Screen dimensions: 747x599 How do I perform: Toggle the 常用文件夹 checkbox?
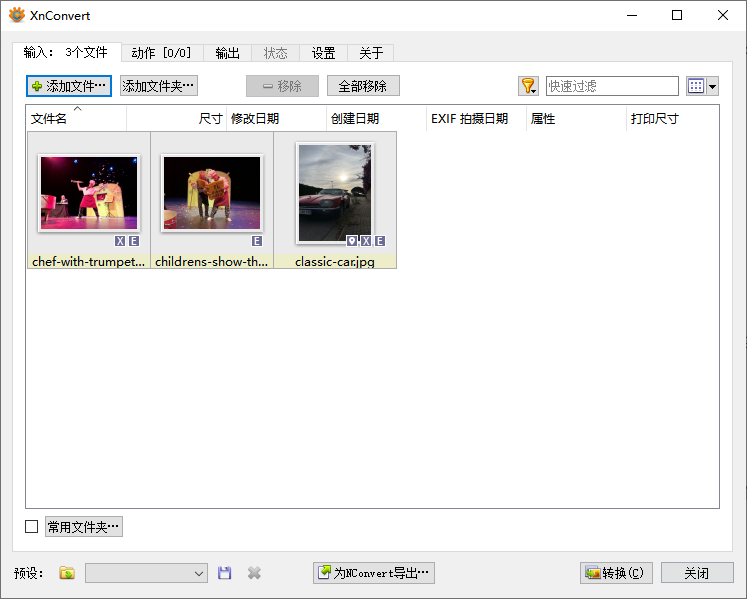click(32, 527)
